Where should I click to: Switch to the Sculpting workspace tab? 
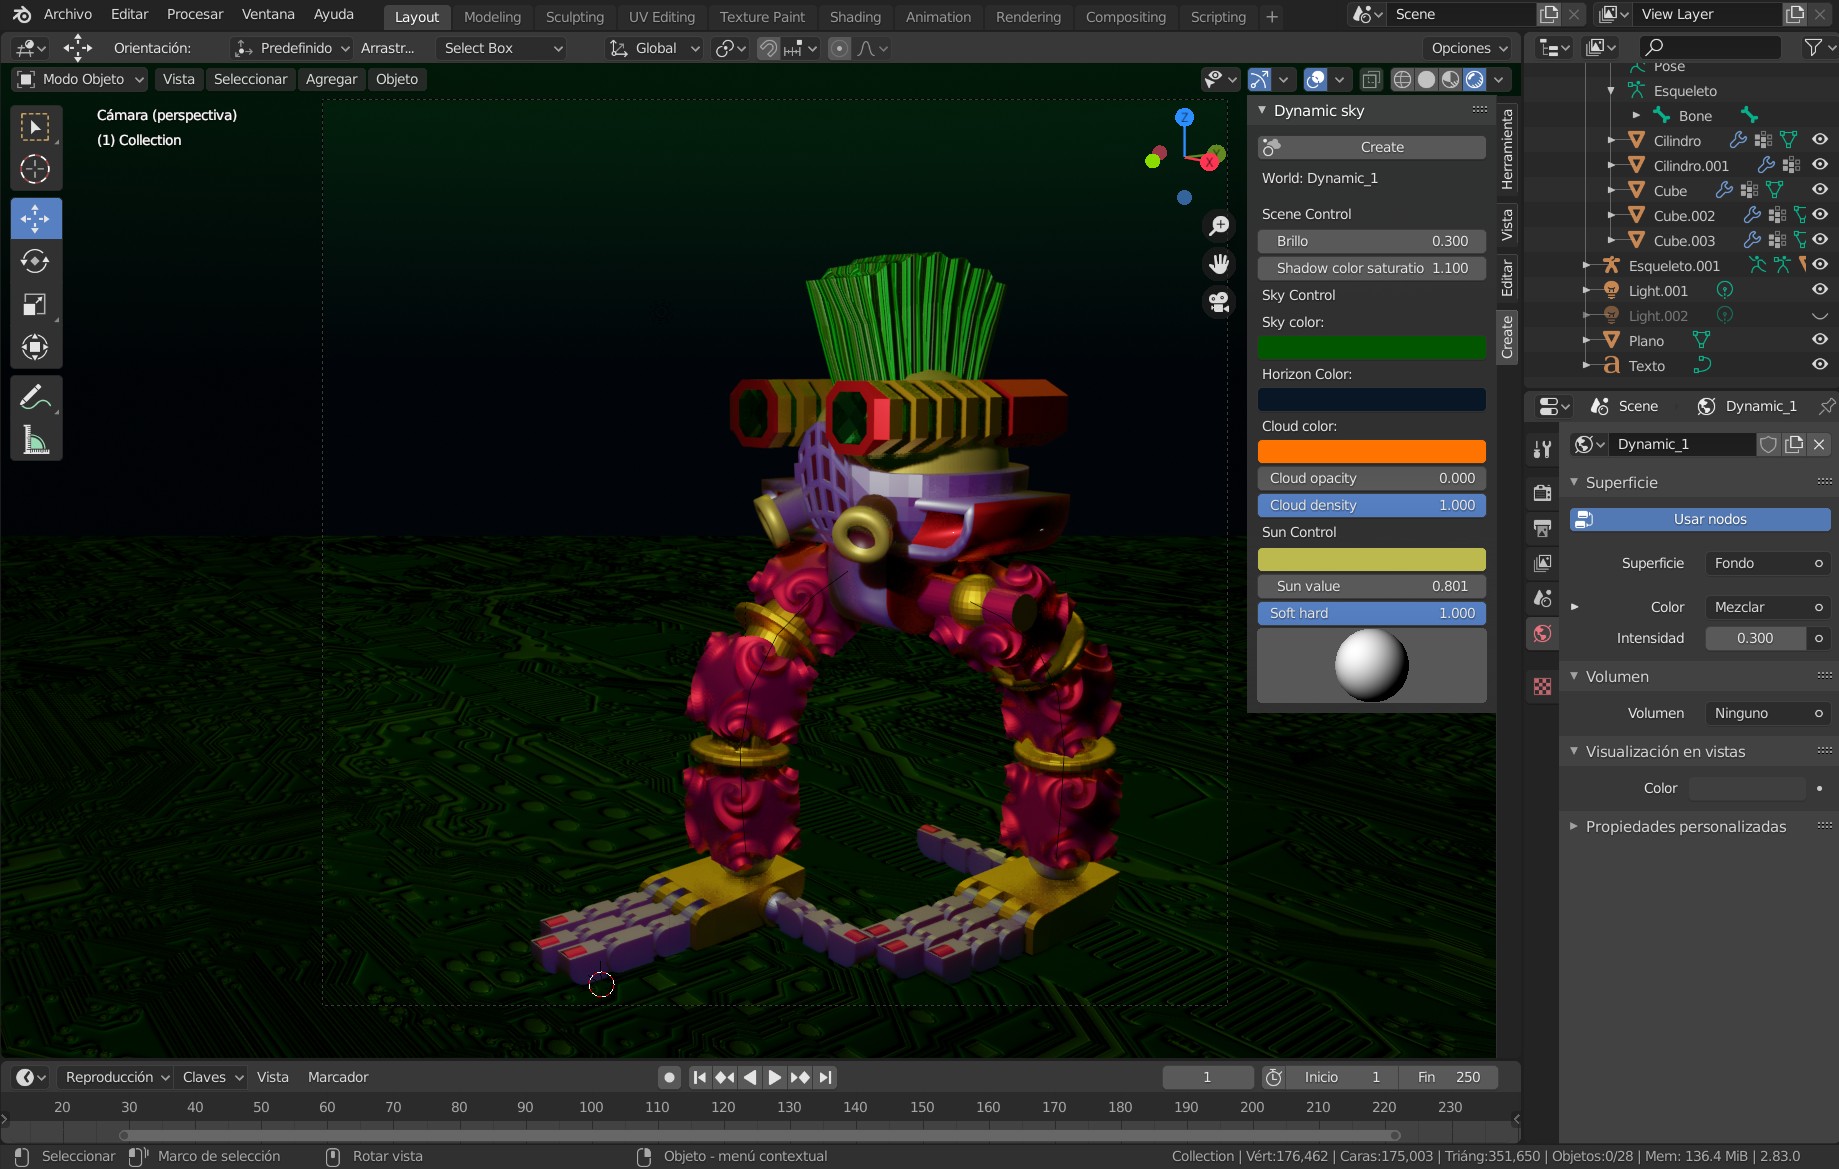point(574,17)
